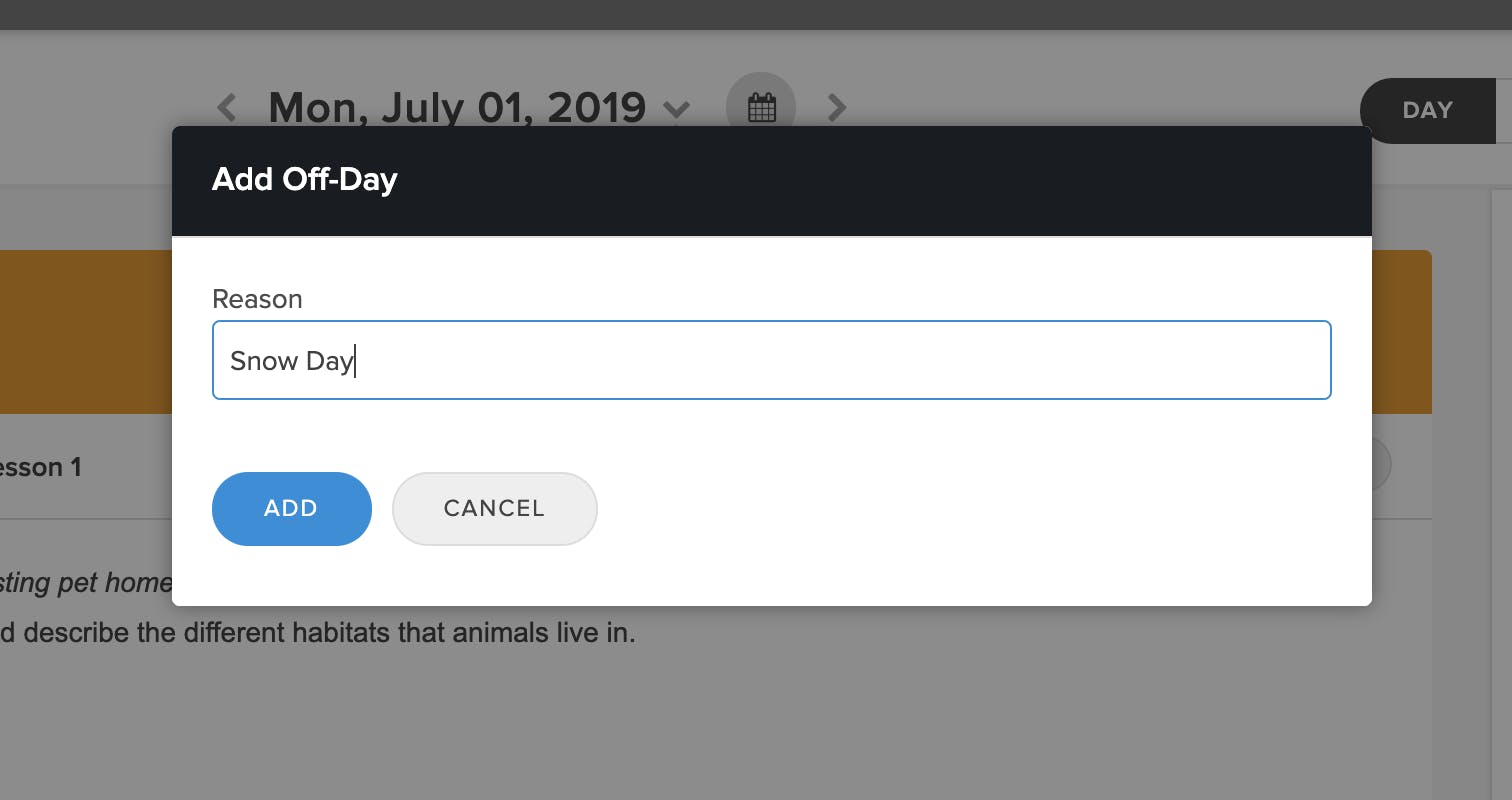Click the Mon, July 01, 2019 date heading
Viewport: 1512px width, 800px height.
tap(456, 107)
